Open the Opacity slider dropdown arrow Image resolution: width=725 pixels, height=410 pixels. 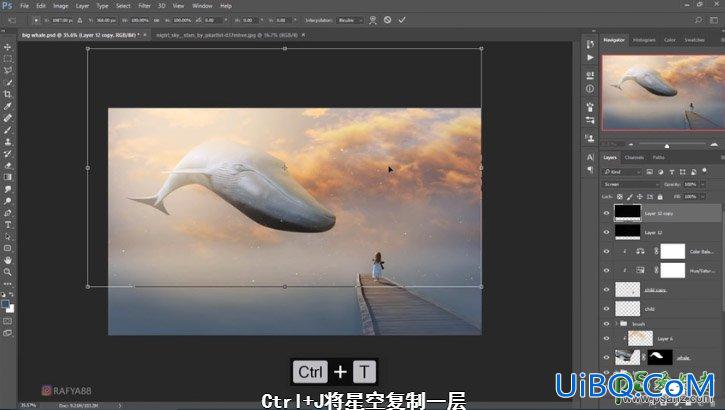pos(703,184)
